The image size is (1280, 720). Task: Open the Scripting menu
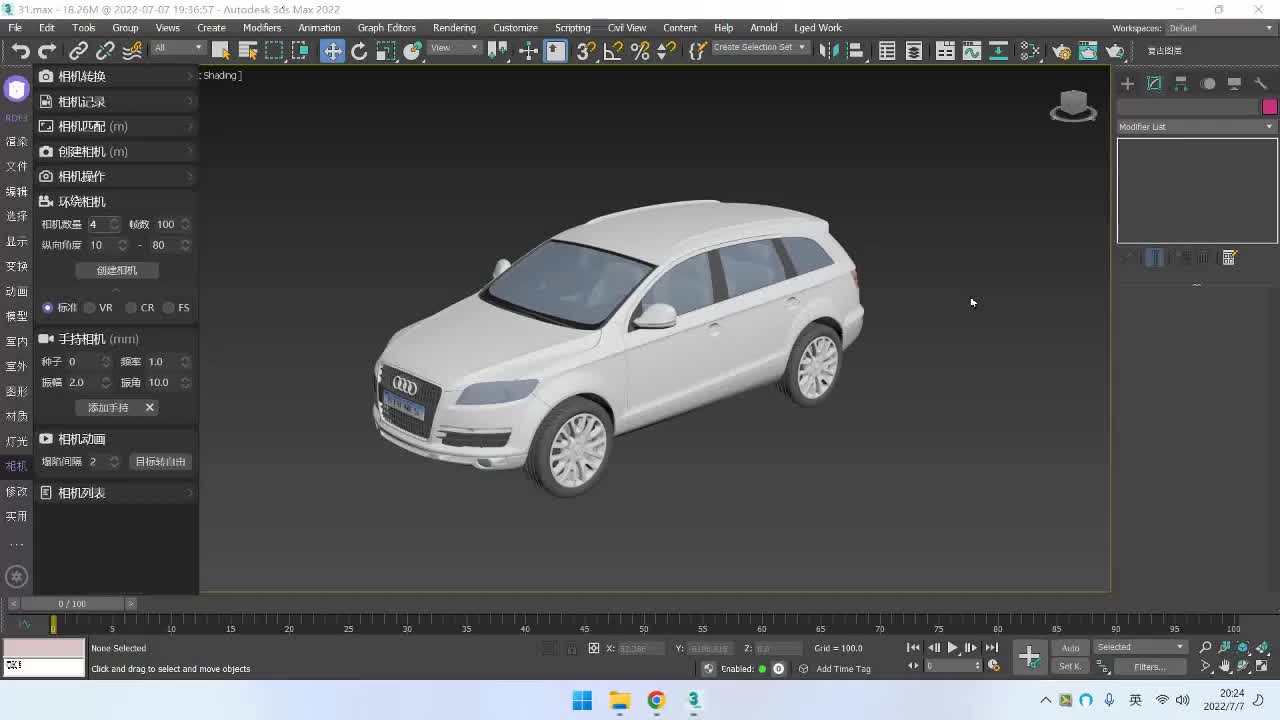coord(572,28)
